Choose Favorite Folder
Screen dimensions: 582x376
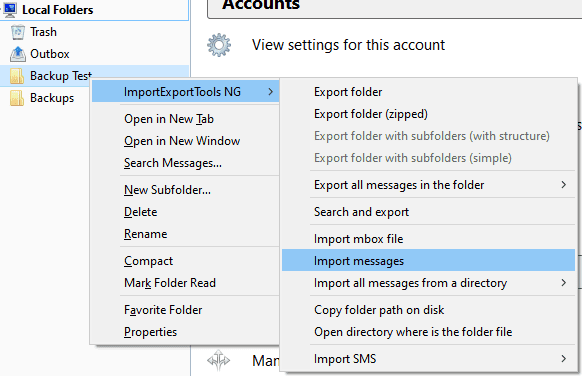[x=186, y=310]
